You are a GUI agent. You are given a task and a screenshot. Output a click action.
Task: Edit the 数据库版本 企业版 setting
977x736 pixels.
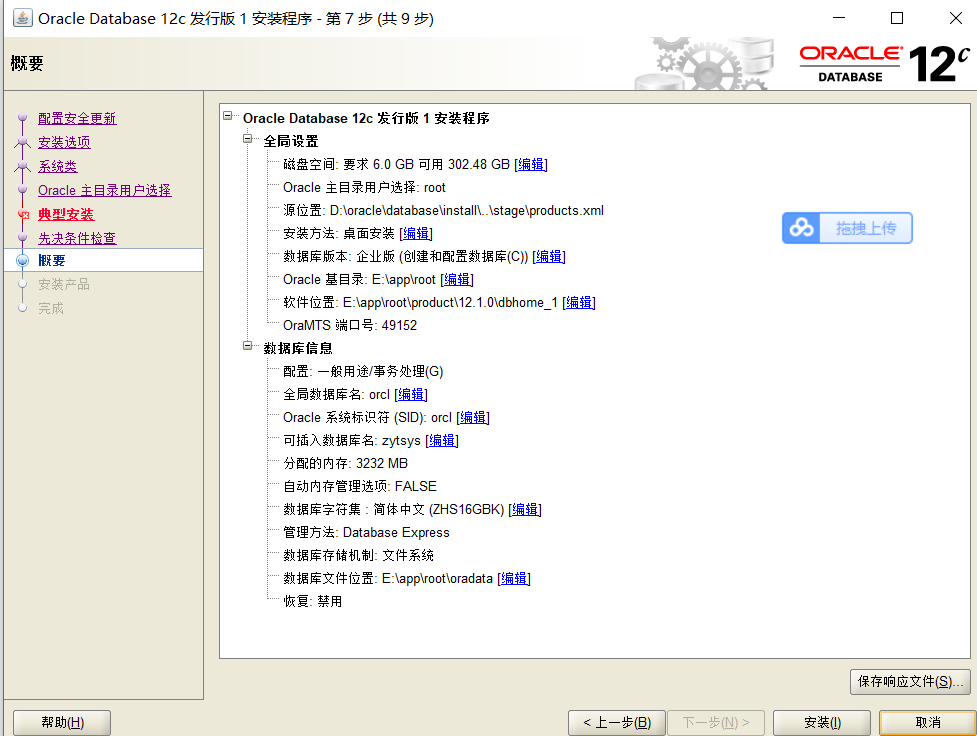tap(549, 257)
